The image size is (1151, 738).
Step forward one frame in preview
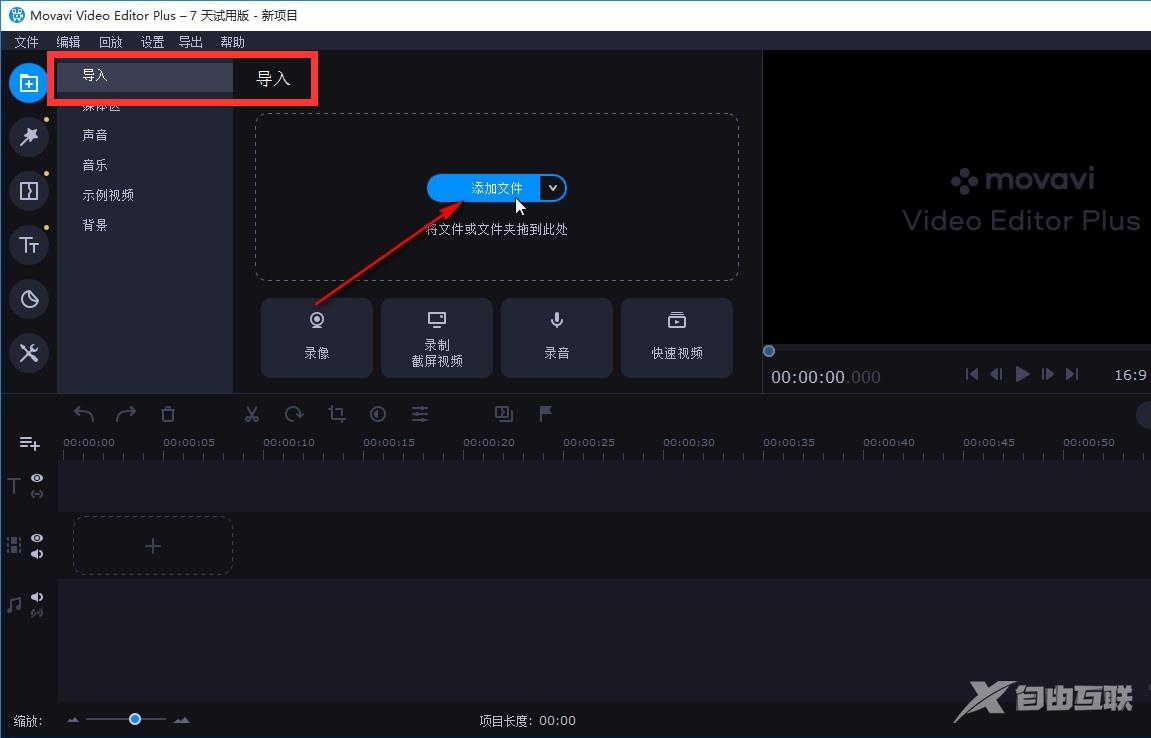[x=1047, y=375]
